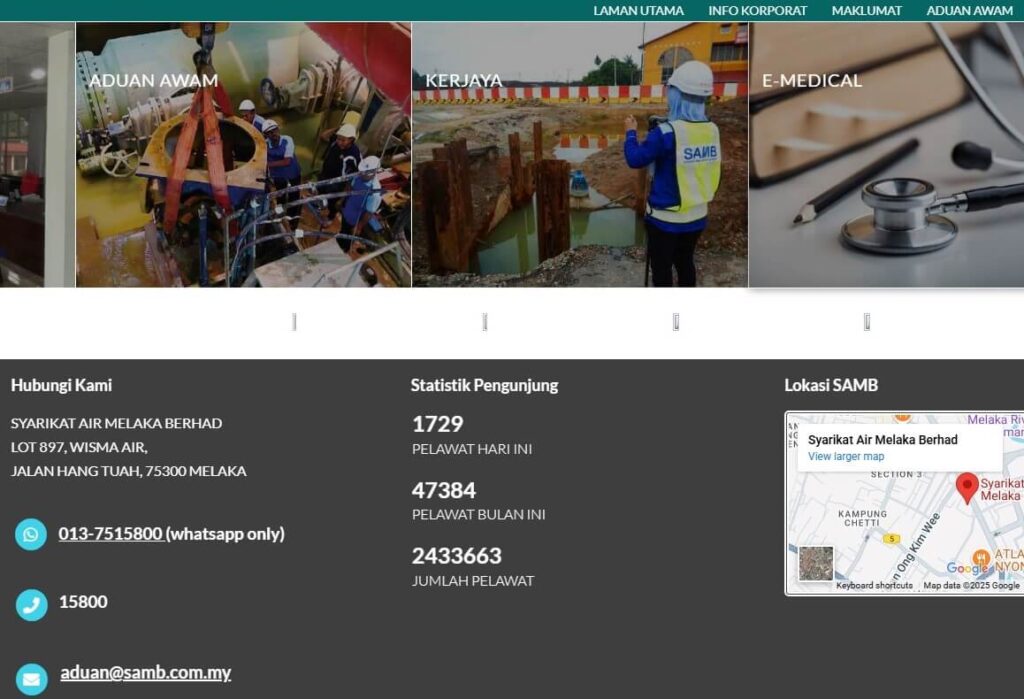Image resolution: width=1024 pixels, height=699 pixels.
Task: Click the Statistik Pengunjung heading
Action: [x=484, y=385]
